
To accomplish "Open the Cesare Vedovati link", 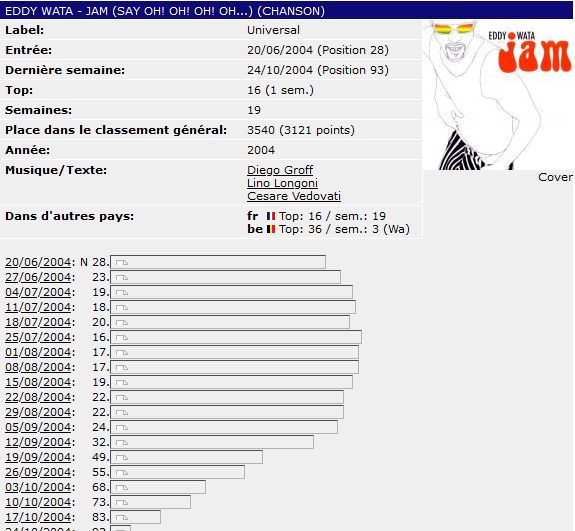I will [x=294, y=196].
